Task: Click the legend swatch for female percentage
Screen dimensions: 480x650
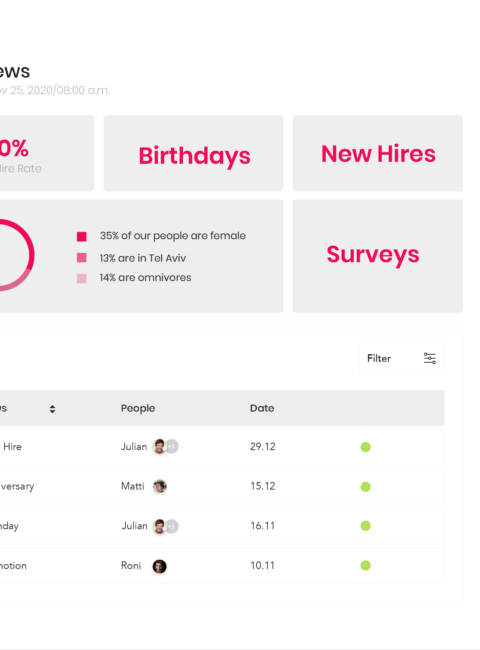Action: point(82,236)
